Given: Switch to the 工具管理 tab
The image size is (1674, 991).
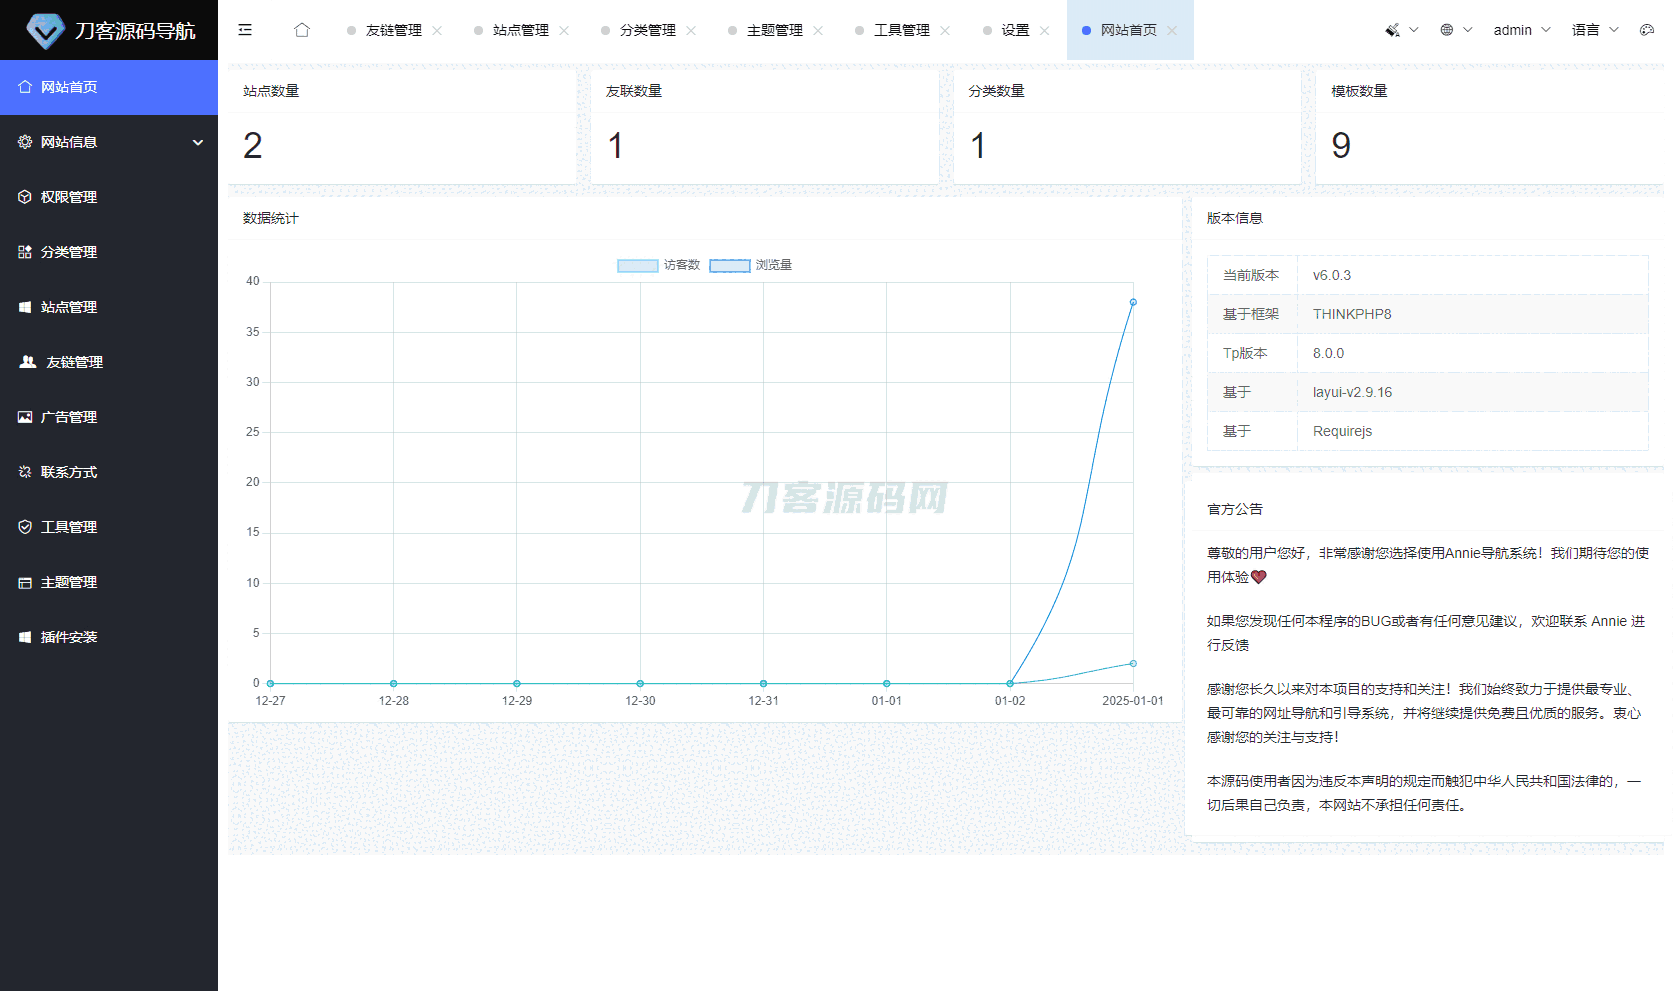Looking at the screenshot, I should pyautogui.click(x=901, y=30).
